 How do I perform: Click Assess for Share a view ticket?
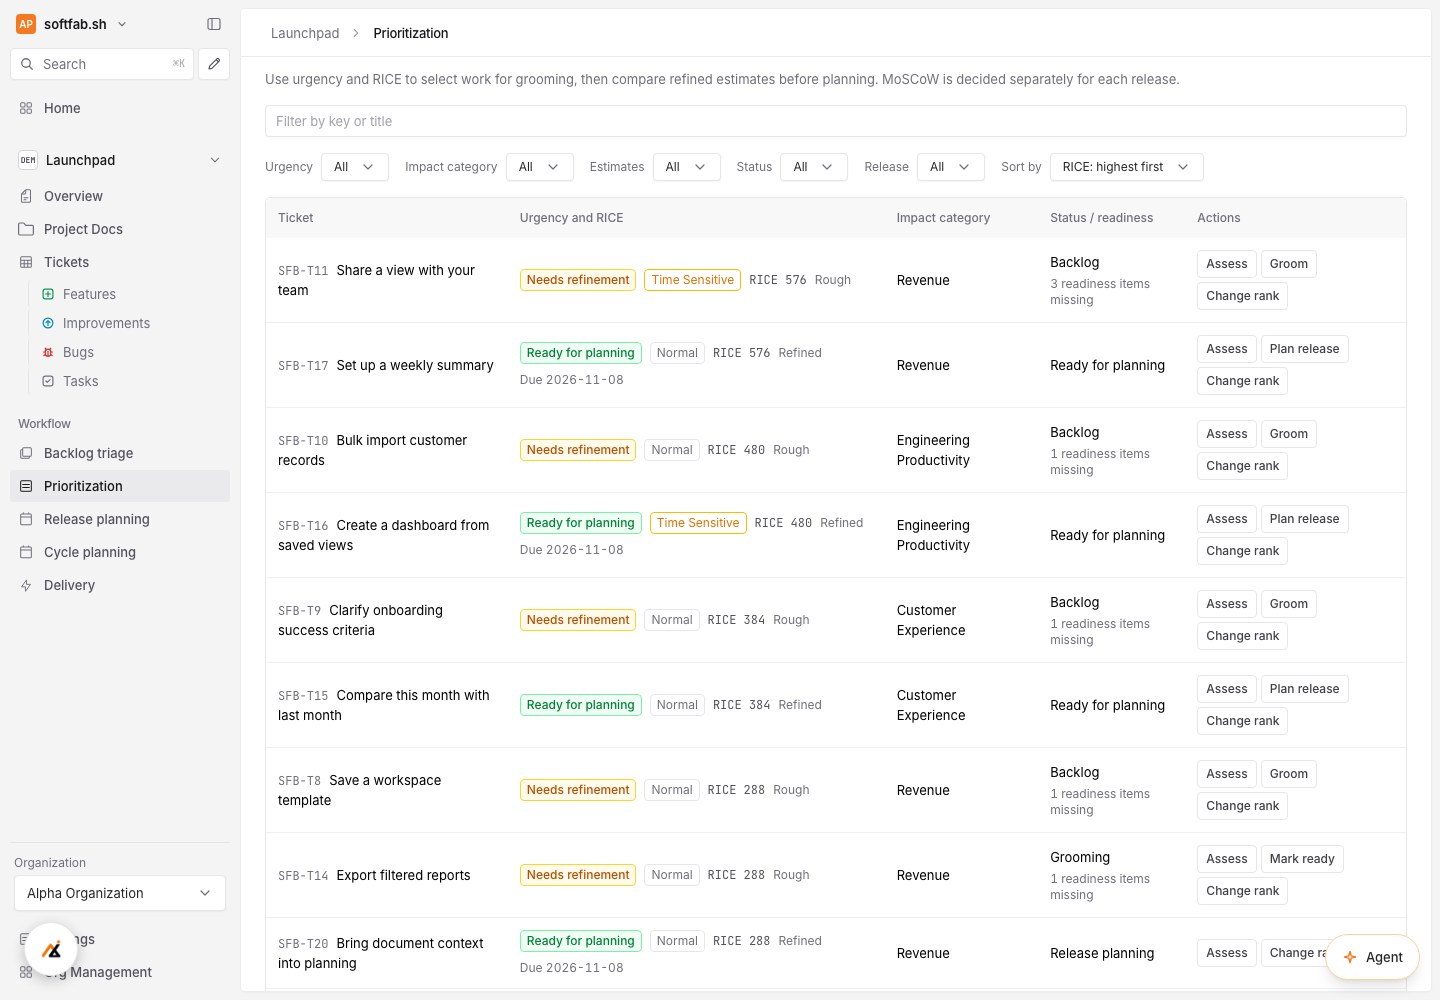pyautogui.click(x=1226, y=264)
